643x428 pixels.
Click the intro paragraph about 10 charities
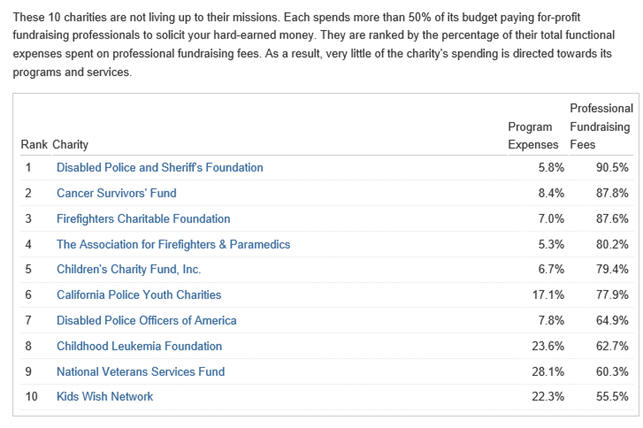pyautogui.click(x=314, y=45)
